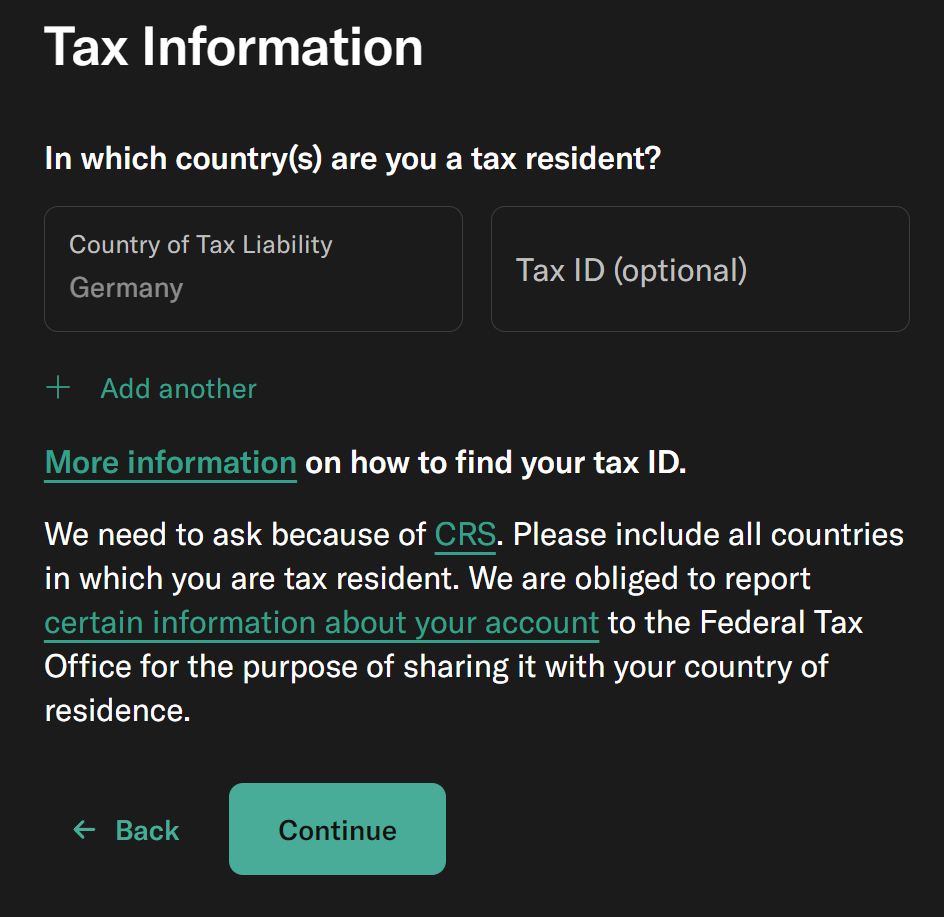The image size is (944, 917).
Task: Click the "We need to ask because of" text
Action: tap(235, 535)
